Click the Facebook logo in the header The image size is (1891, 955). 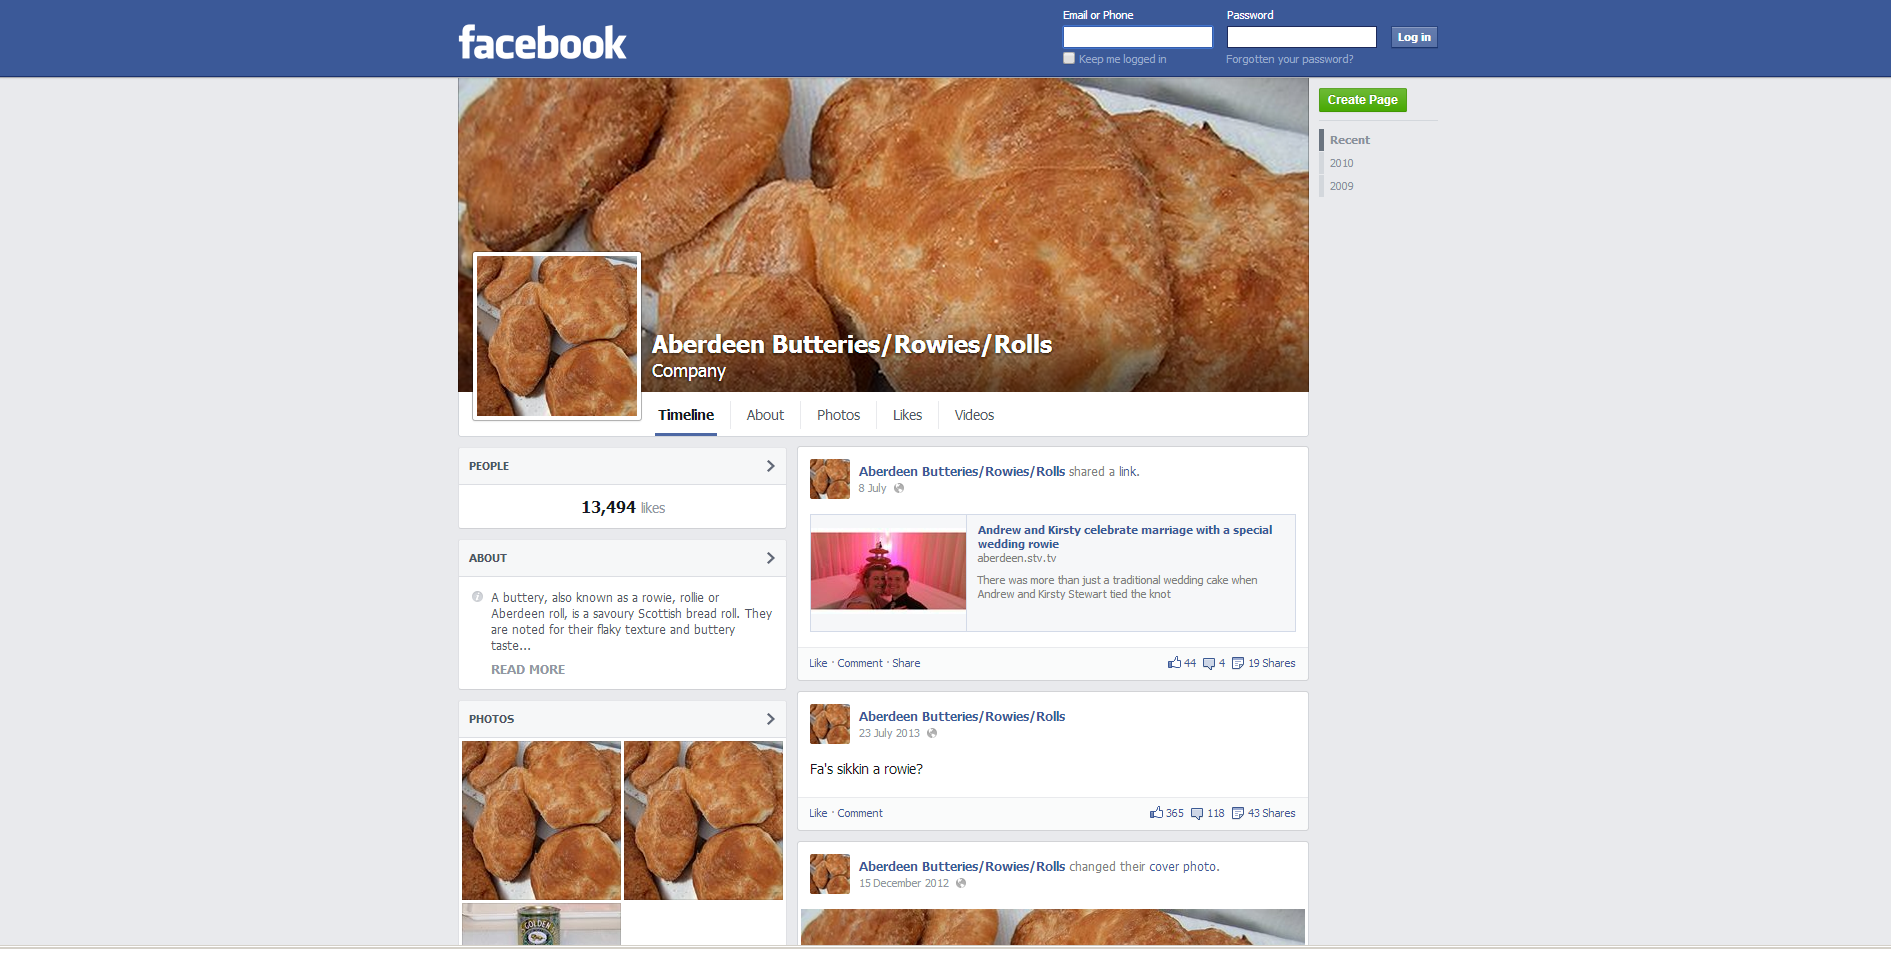[x=542, y=43]
